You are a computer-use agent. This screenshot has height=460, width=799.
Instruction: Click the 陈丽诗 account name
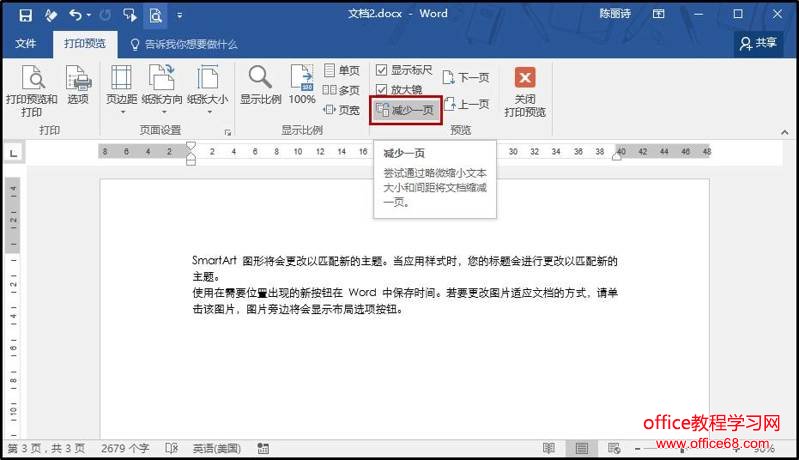(615, 14)
